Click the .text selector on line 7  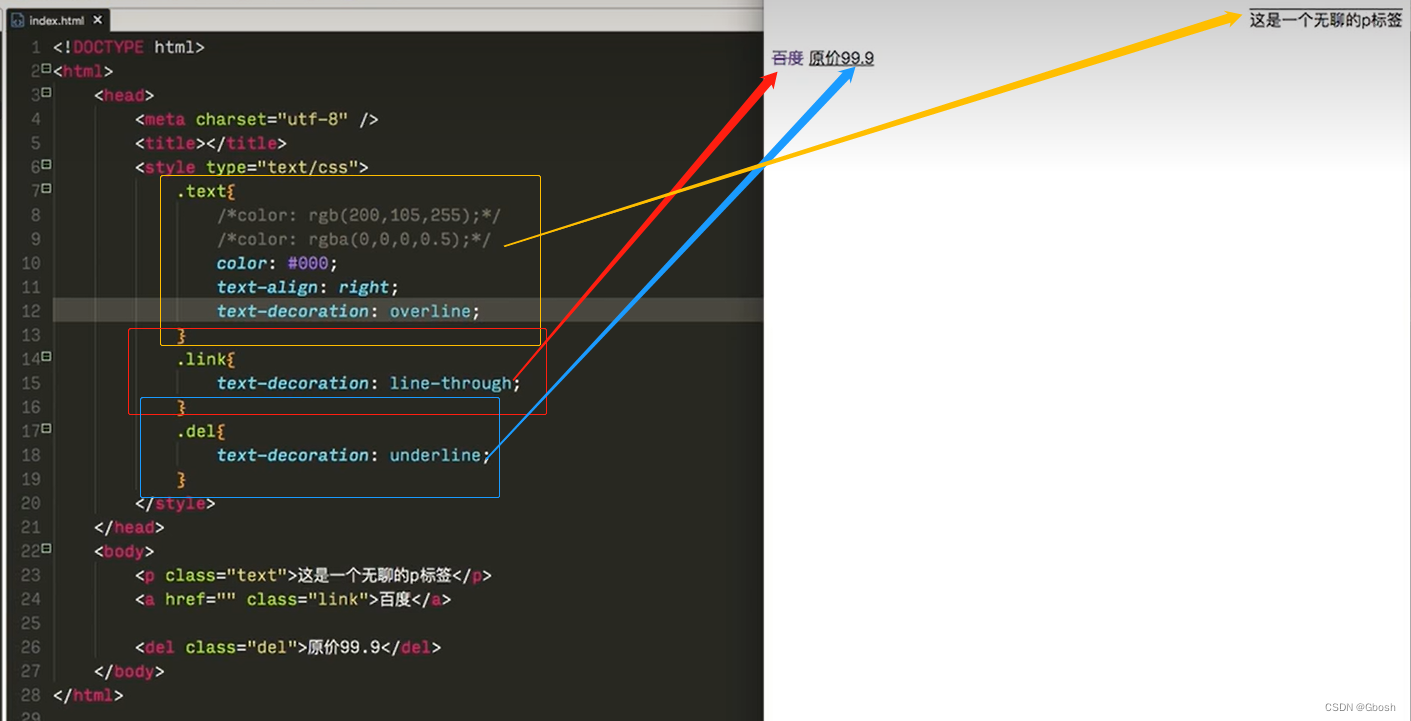(x=202, y=191)
